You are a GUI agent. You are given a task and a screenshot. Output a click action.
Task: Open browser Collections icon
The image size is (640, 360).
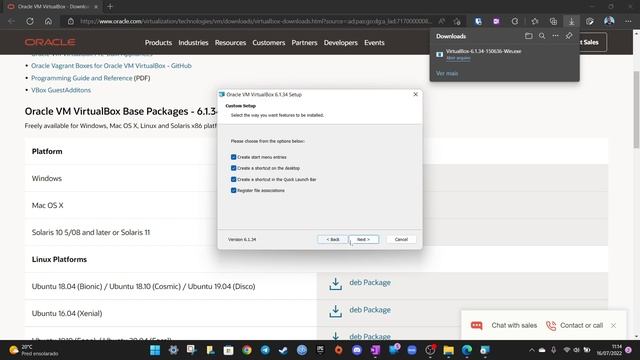pyautogui.click(x=553, y=21)
